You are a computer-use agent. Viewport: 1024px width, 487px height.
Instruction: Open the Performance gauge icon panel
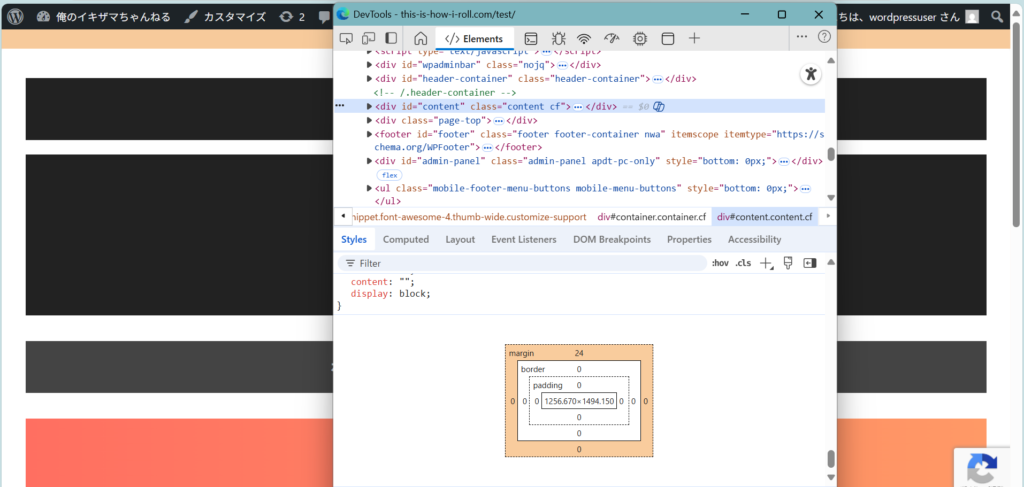[x=612, y=38]
